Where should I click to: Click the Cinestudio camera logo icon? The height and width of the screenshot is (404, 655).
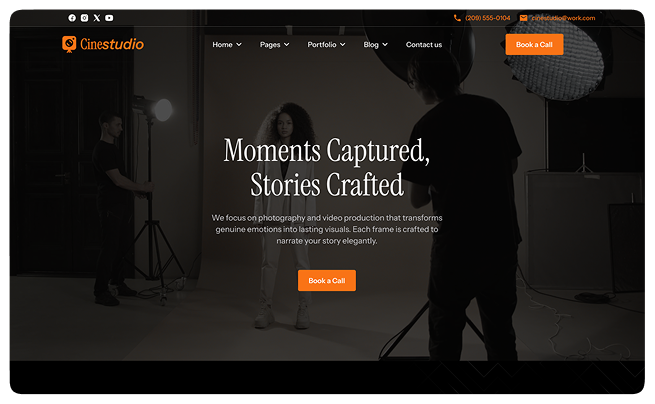click(69, 44)
